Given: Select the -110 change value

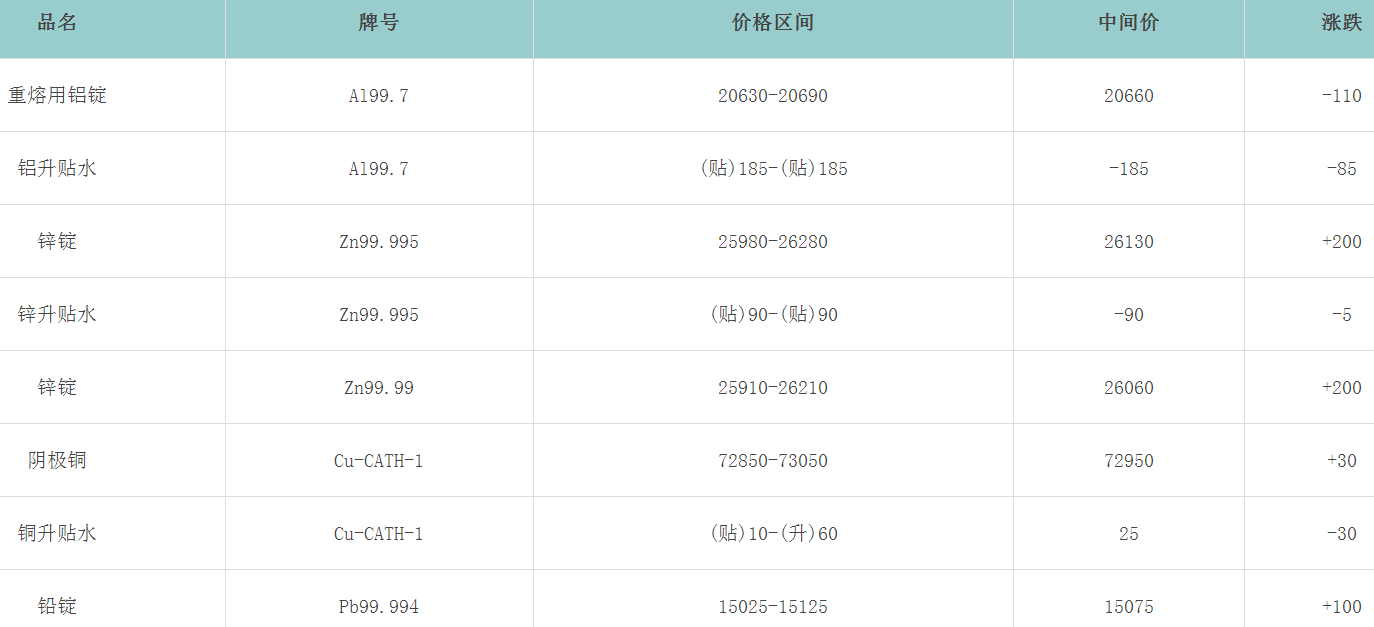Looking at the screenshot, I should point(1341,96).
